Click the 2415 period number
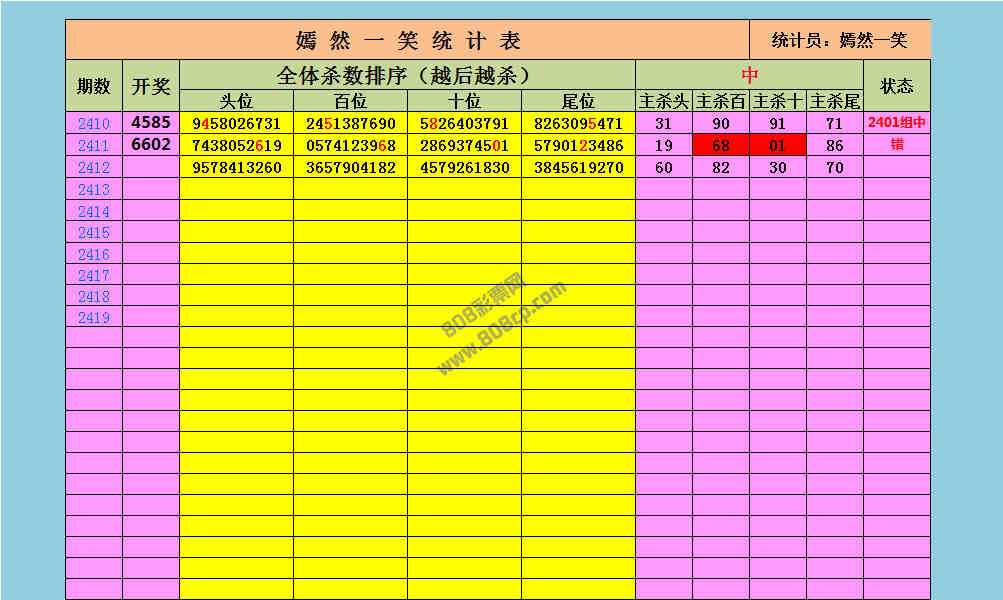 [94, 233]
